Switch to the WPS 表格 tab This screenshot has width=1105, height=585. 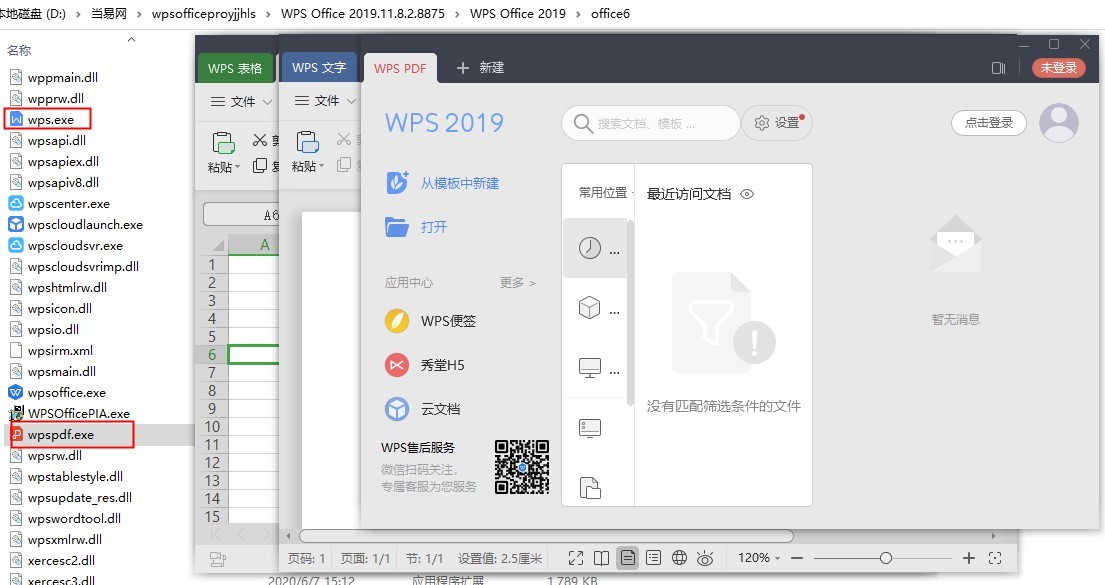(235, 68)
